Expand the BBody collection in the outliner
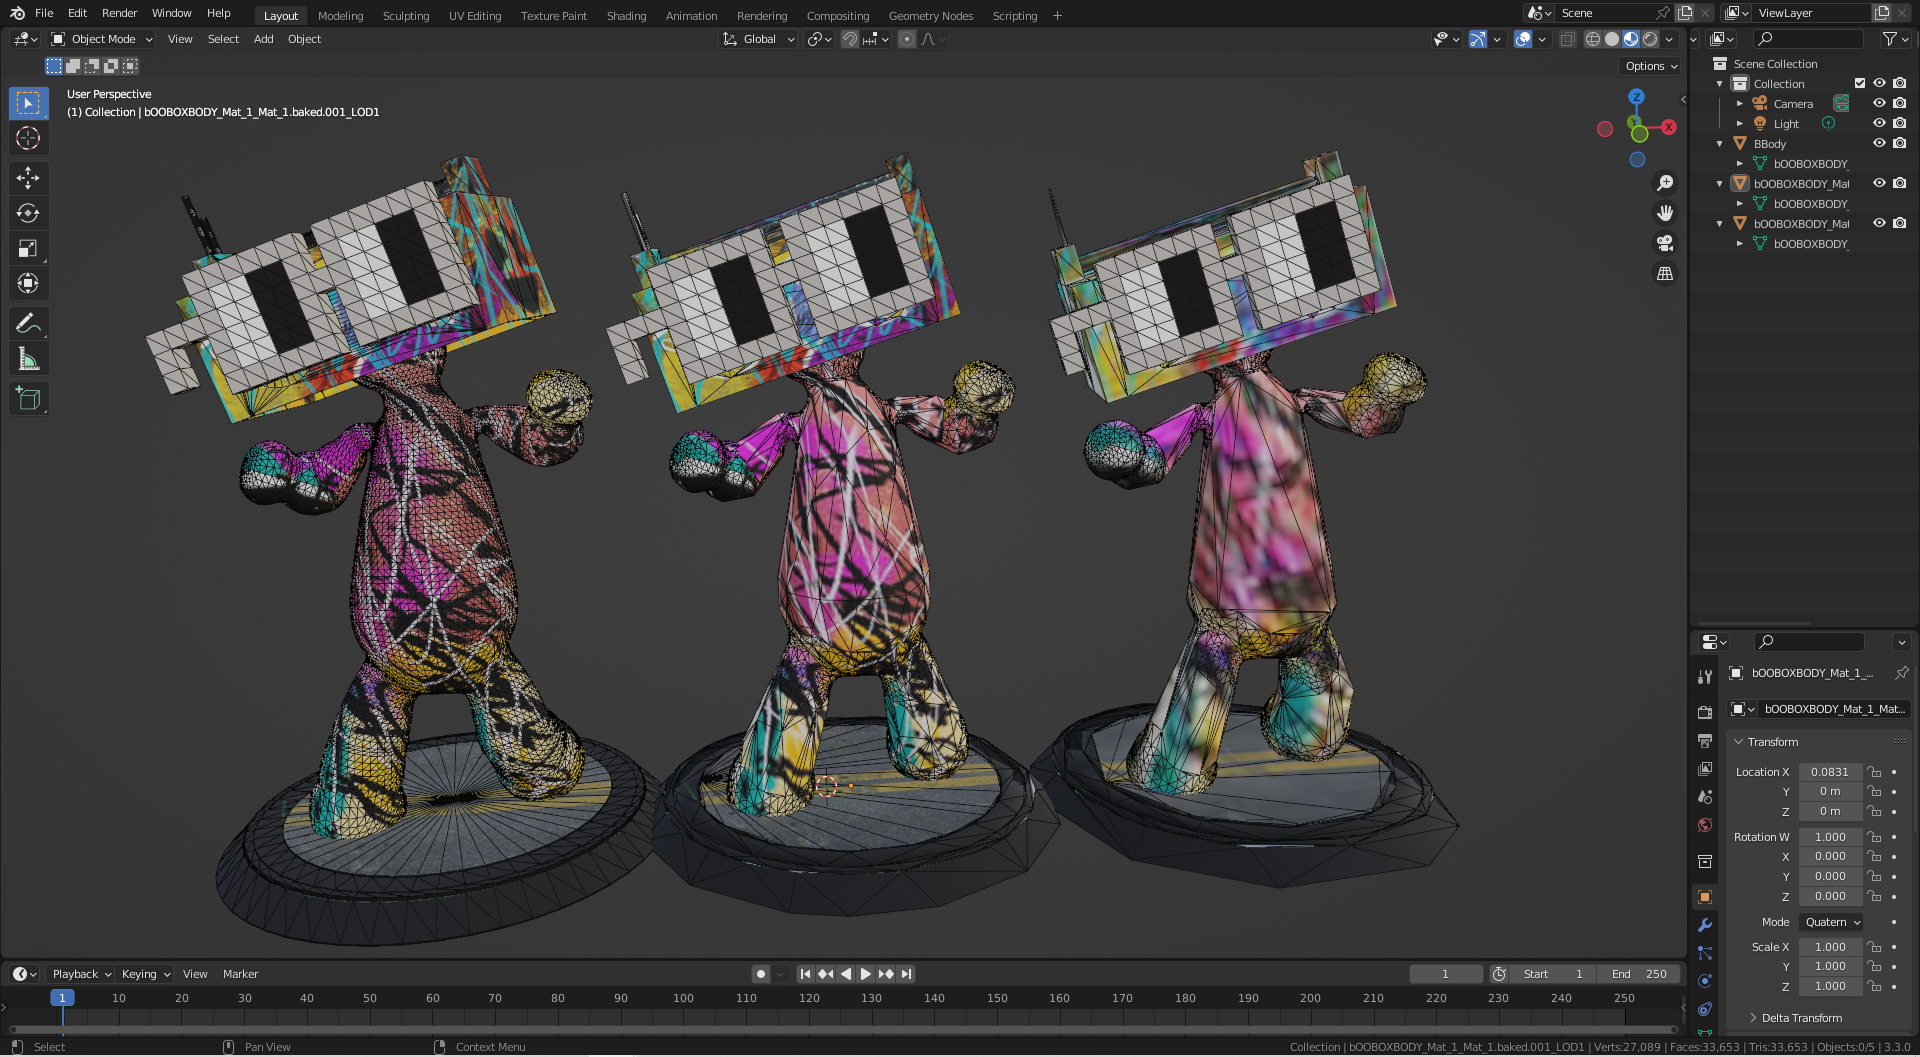Viewport: 1920px width, 1057px height. [1720, 143]
